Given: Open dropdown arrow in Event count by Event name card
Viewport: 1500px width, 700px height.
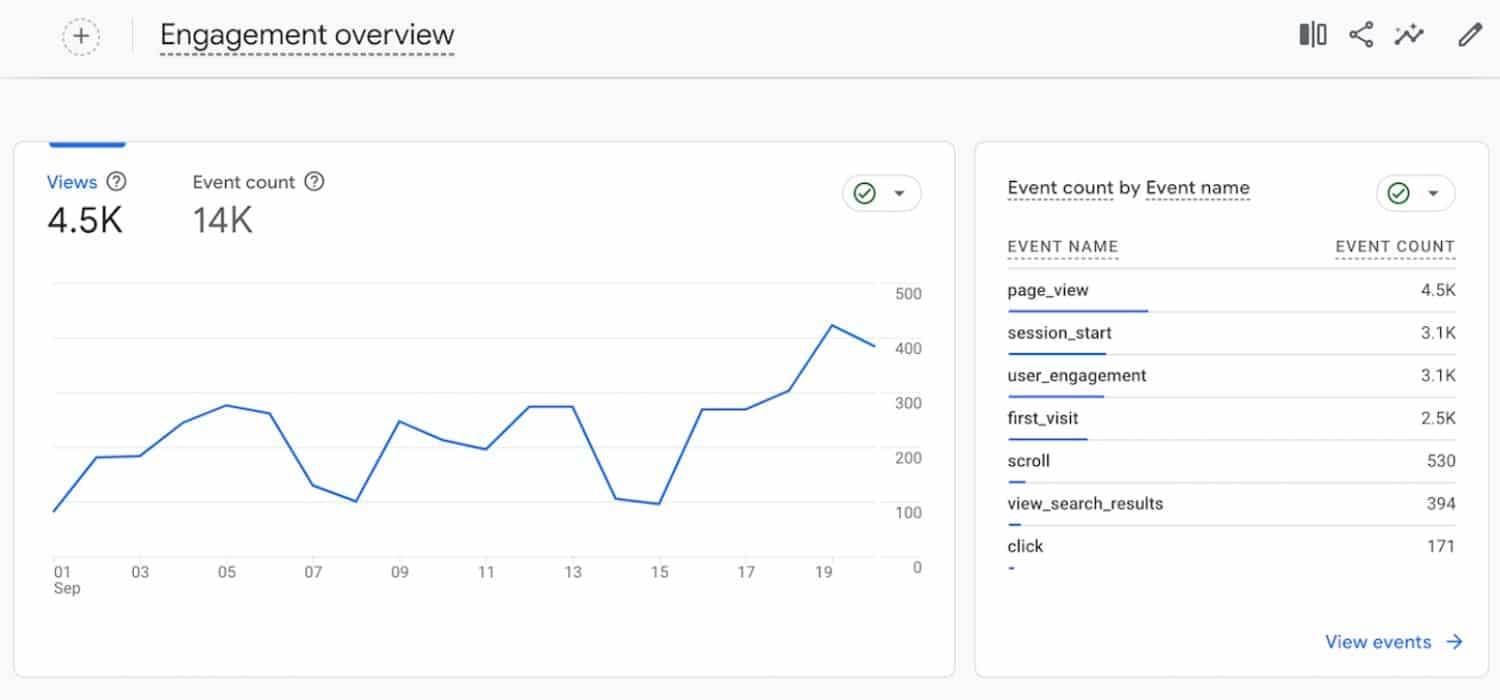Looking at the screenshot, I should 1433,193.
